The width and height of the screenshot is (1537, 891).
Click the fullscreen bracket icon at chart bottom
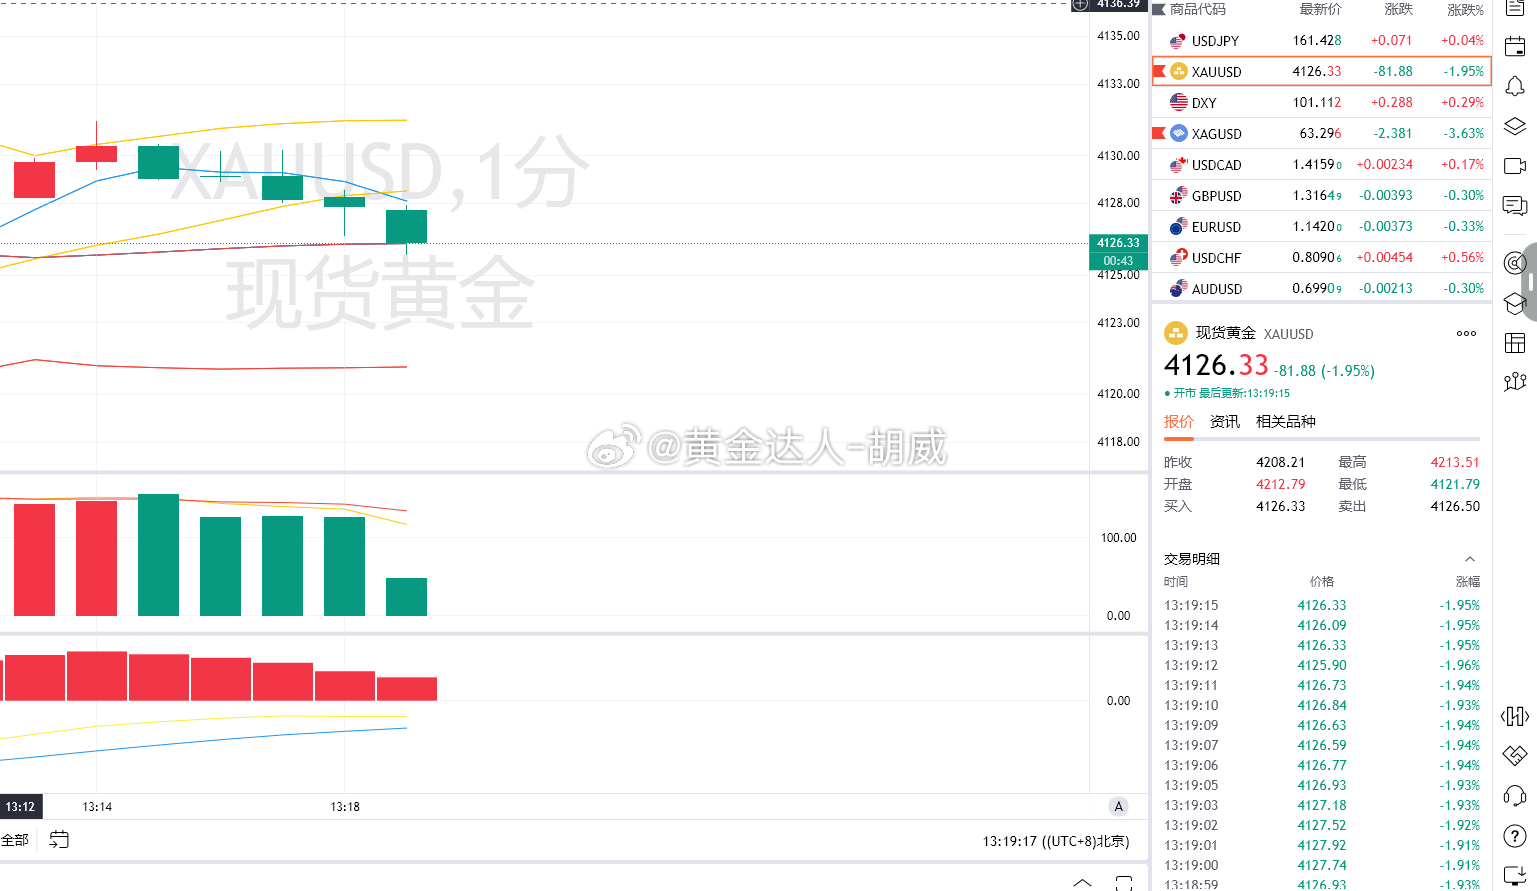1124,883
